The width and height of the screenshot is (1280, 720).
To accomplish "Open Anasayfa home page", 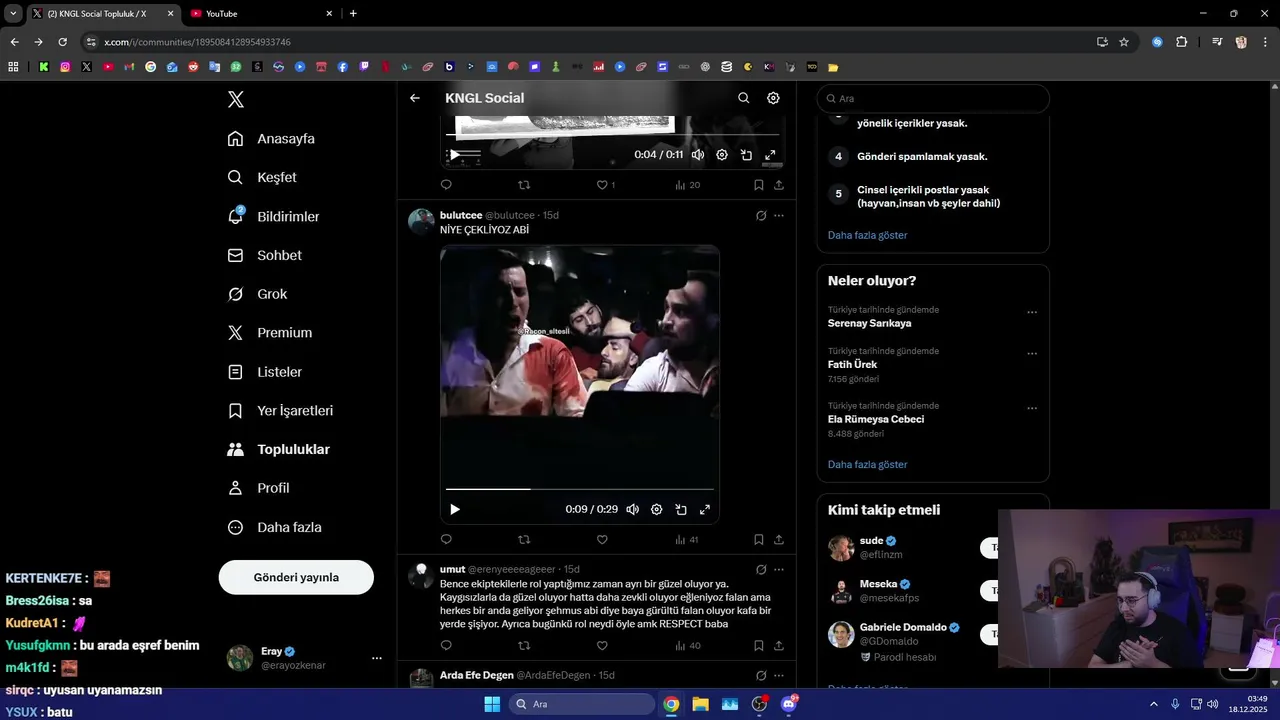I will tap(271, 139).
